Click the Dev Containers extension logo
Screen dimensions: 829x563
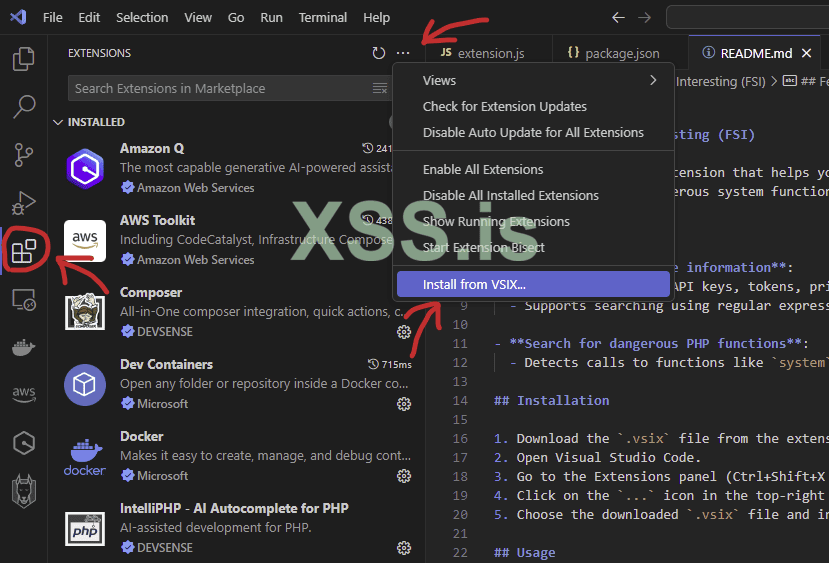[x=85, y=385]
